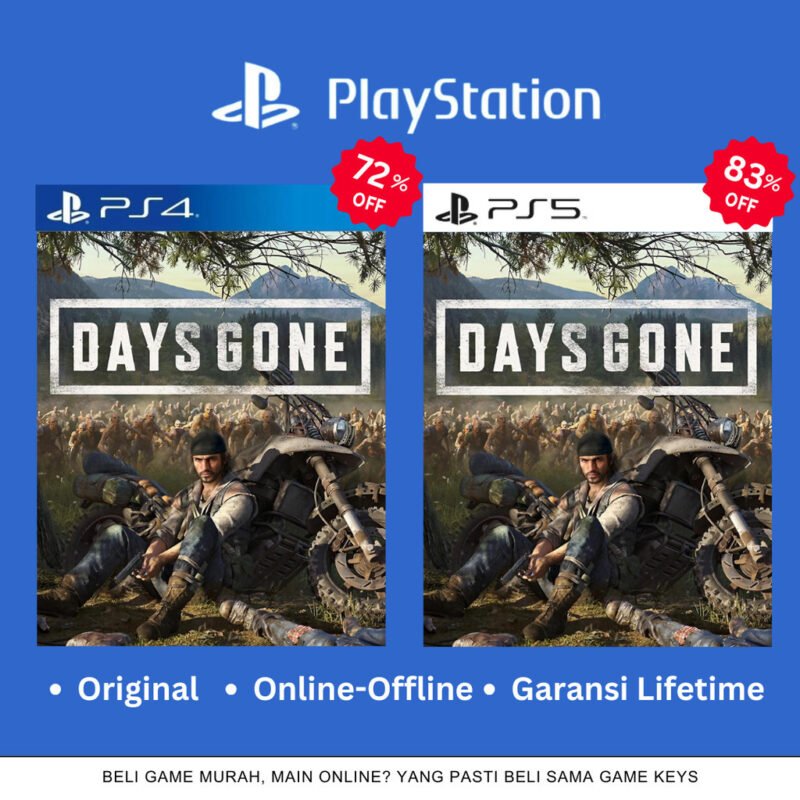The width and height of the screenshot is (800, 800).
Task: Click the PS4 text label
Action: [x=146, y=208]
